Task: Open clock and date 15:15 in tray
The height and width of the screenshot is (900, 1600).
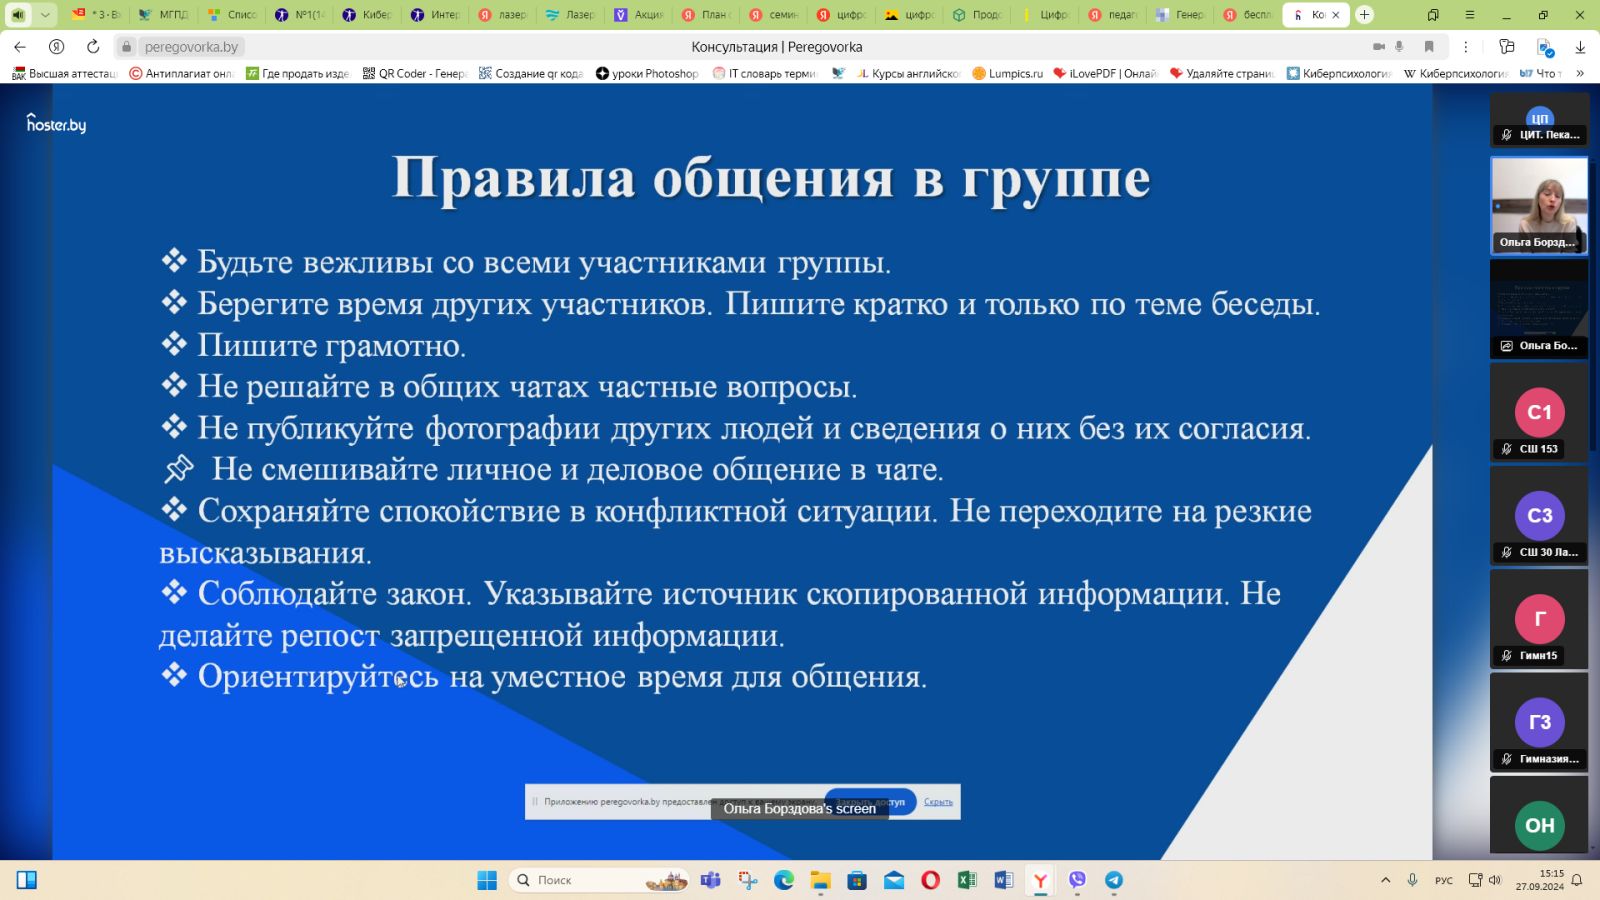Action: (x=1539, y=880)
